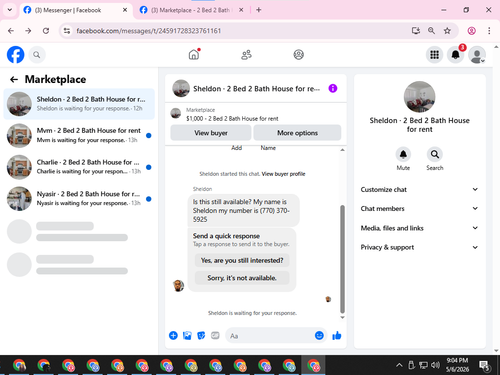Expand the Chat members section

[x=419, y=208]
